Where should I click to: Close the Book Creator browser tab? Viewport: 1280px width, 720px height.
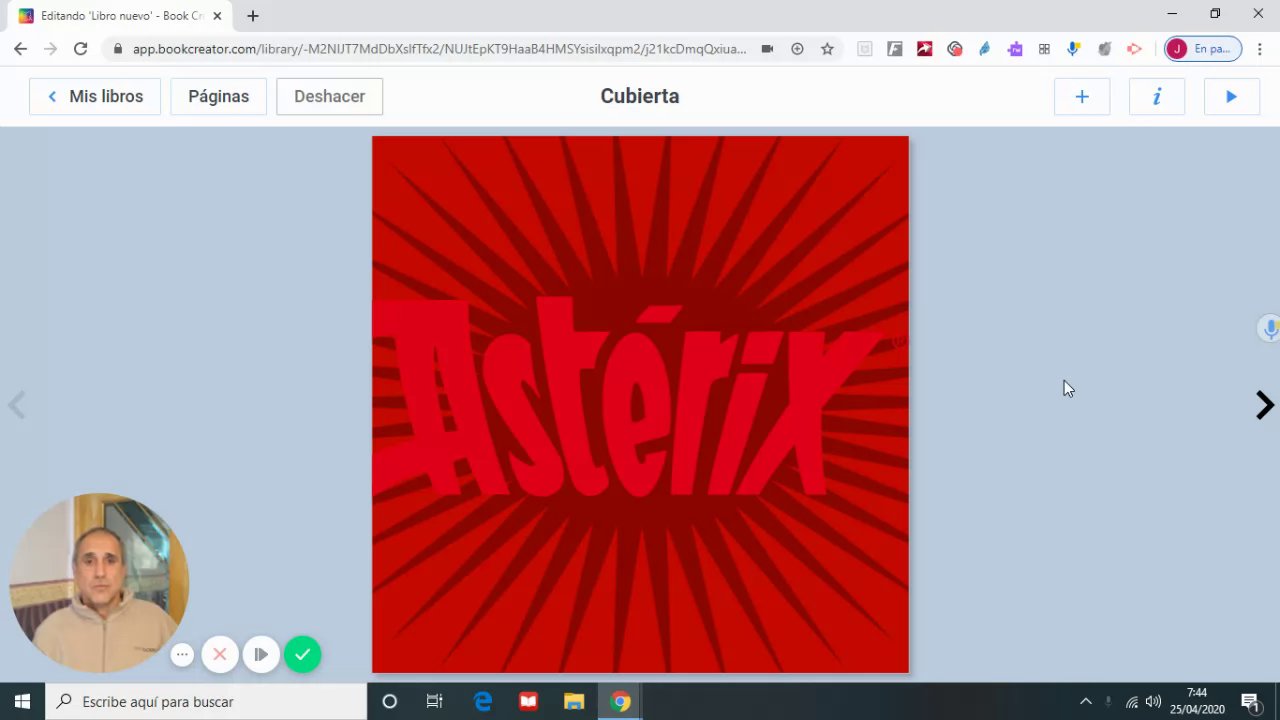(217, 16)
